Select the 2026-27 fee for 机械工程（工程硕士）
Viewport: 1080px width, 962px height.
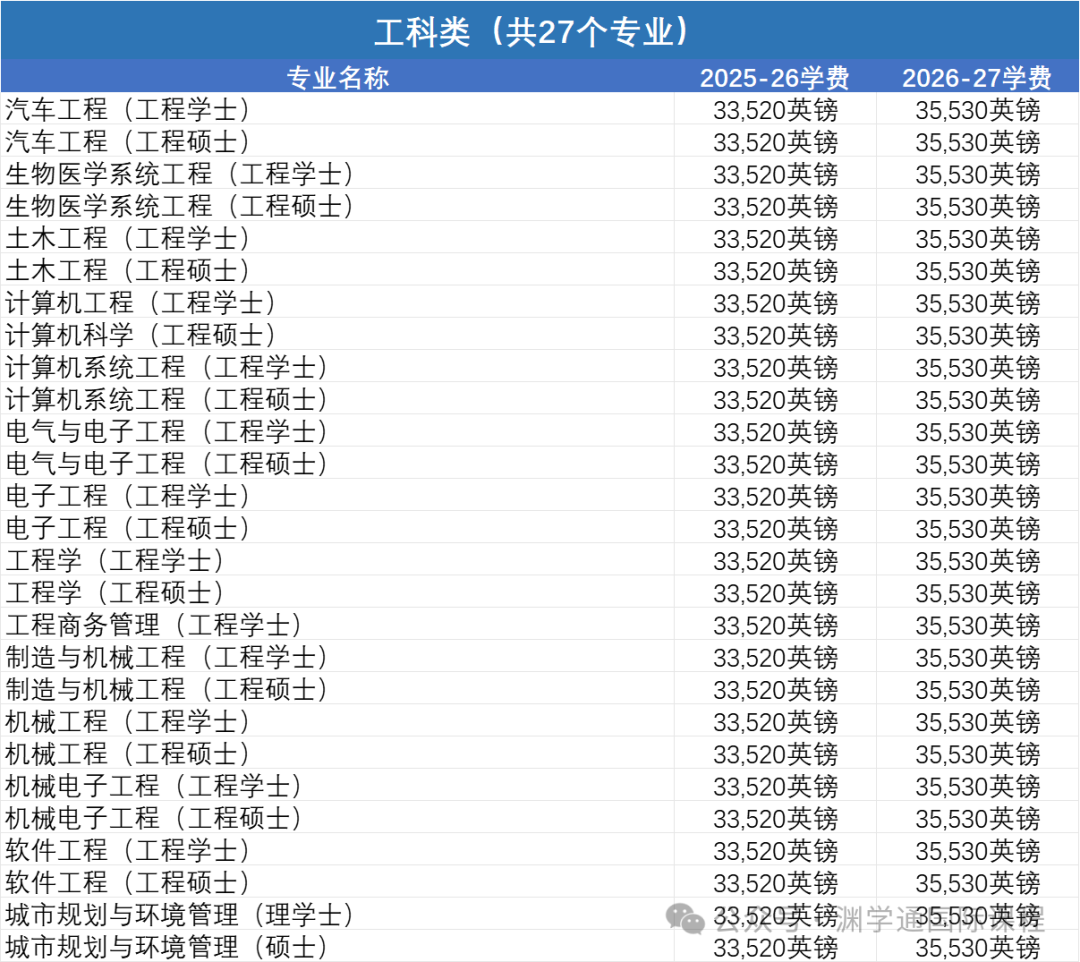point(977,755)
